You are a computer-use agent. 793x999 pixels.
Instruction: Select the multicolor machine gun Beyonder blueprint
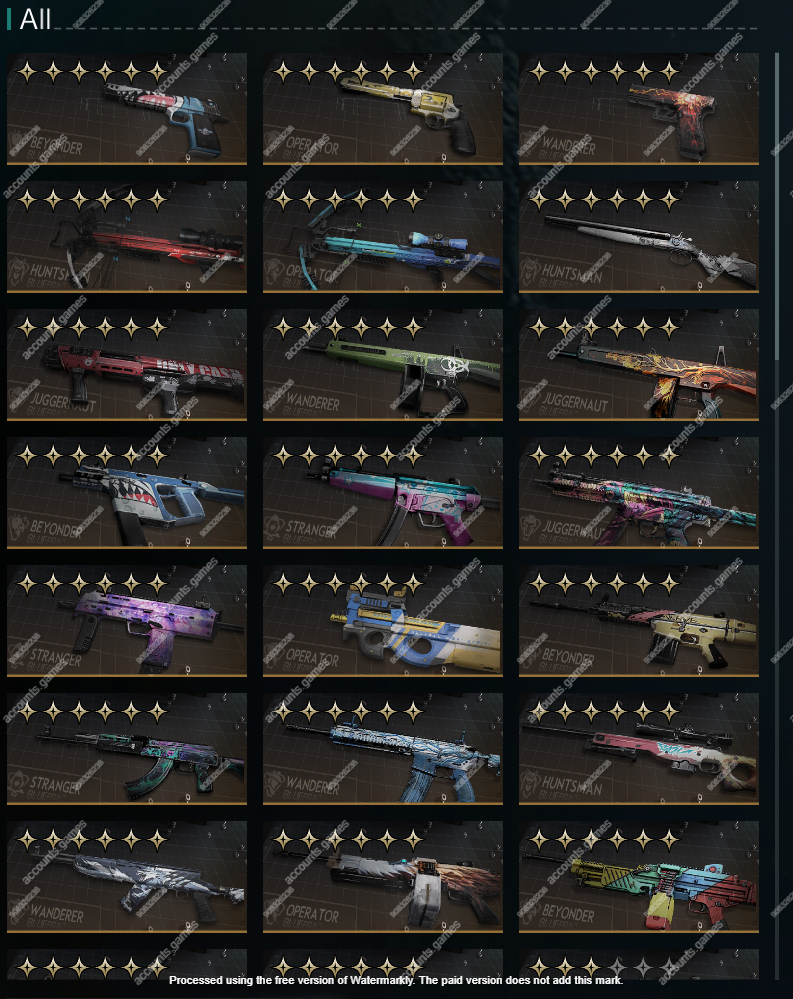tap(639, 877)
